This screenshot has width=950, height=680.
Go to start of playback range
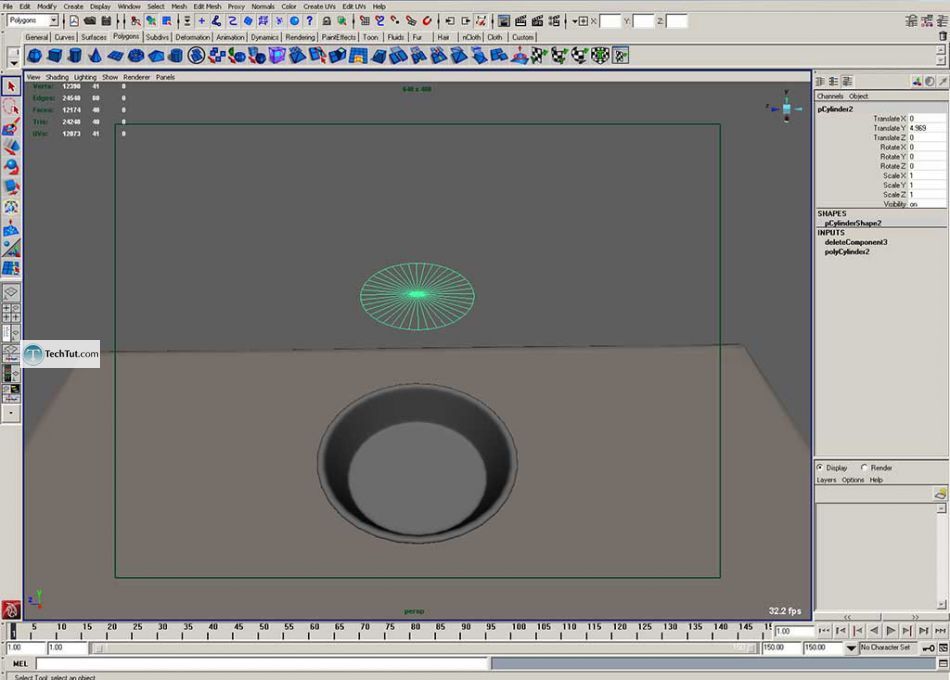823,631
